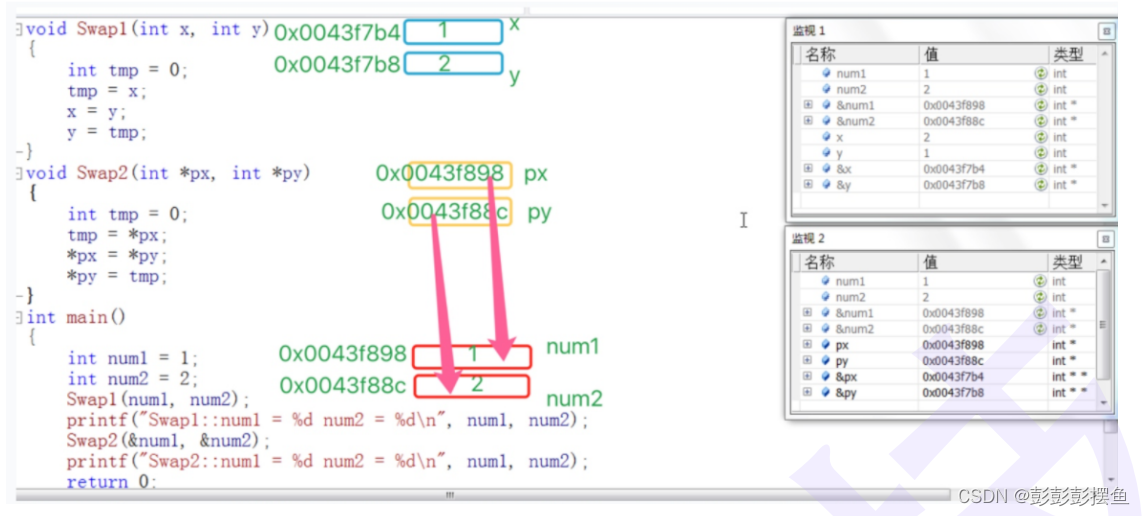
Task: Expand the &px node in 监视 2
Action: coord(807,377)
